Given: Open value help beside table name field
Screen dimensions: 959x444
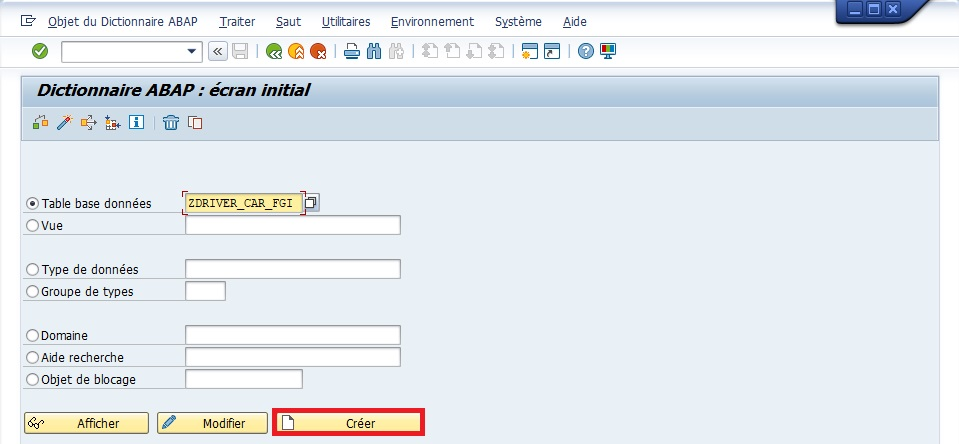Looking at the screenshot, I should pyautogui.click(x=312, y=203).
